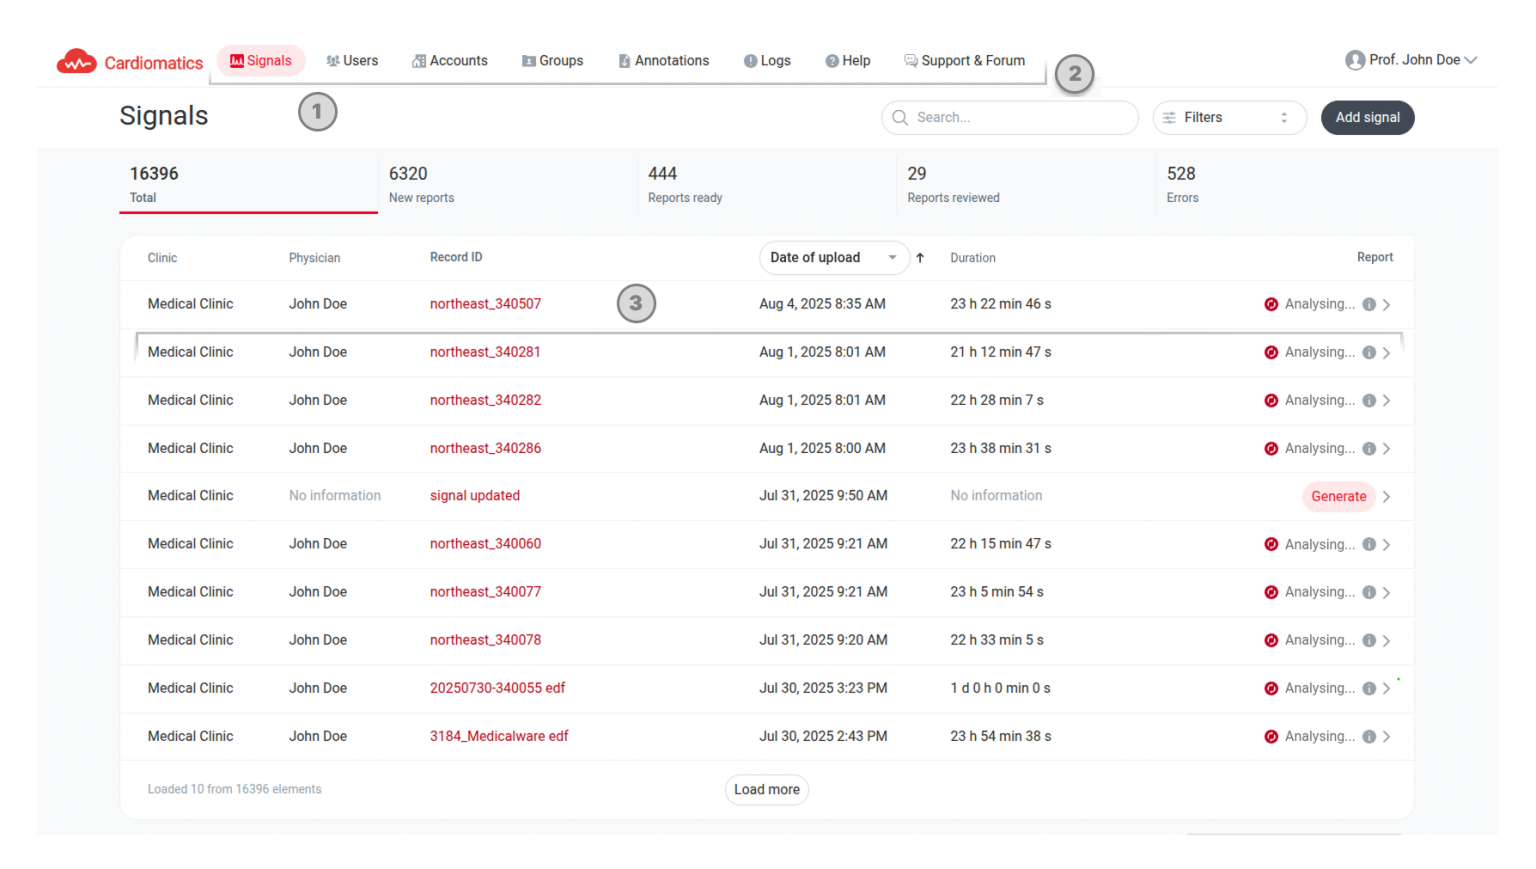Open the Annotations menu item

(663, 61)
